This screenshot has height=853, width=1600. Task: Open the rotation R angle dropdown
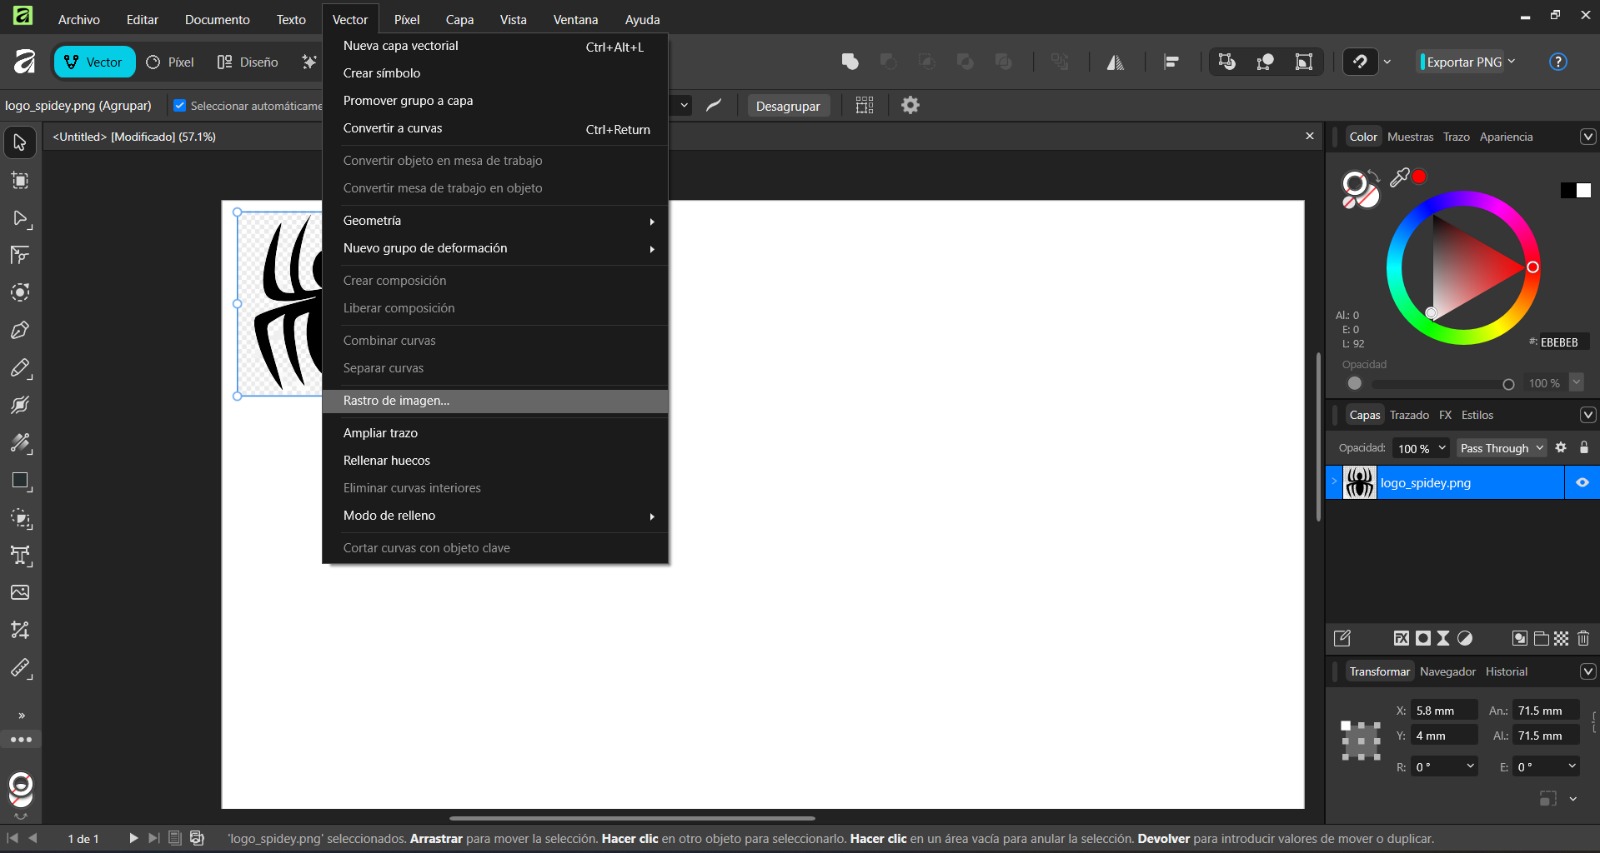coord(1470,767)
